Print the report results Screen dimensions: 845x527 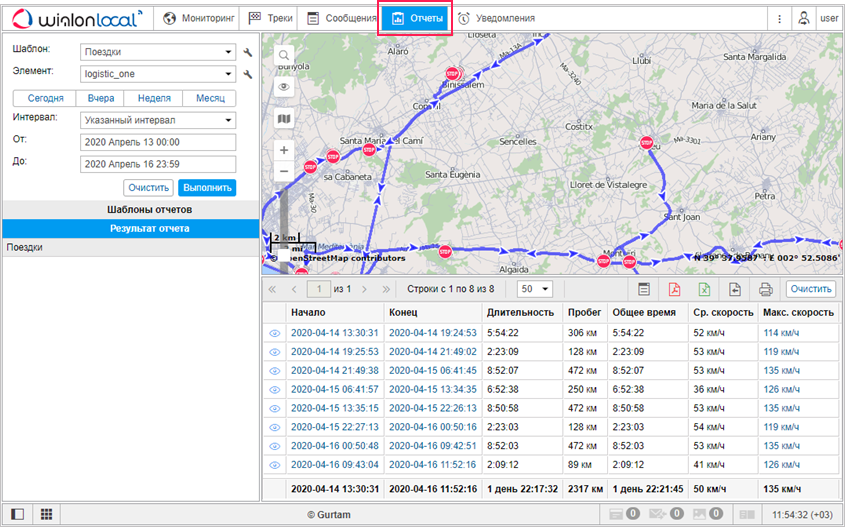click(765, 289)
